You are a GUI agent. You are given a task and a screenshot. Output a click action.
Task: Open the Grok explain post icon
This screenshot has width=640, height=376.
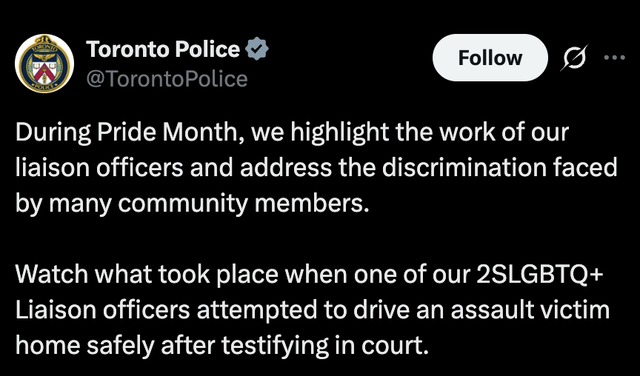pyautogui.click(x=574, y=58)
